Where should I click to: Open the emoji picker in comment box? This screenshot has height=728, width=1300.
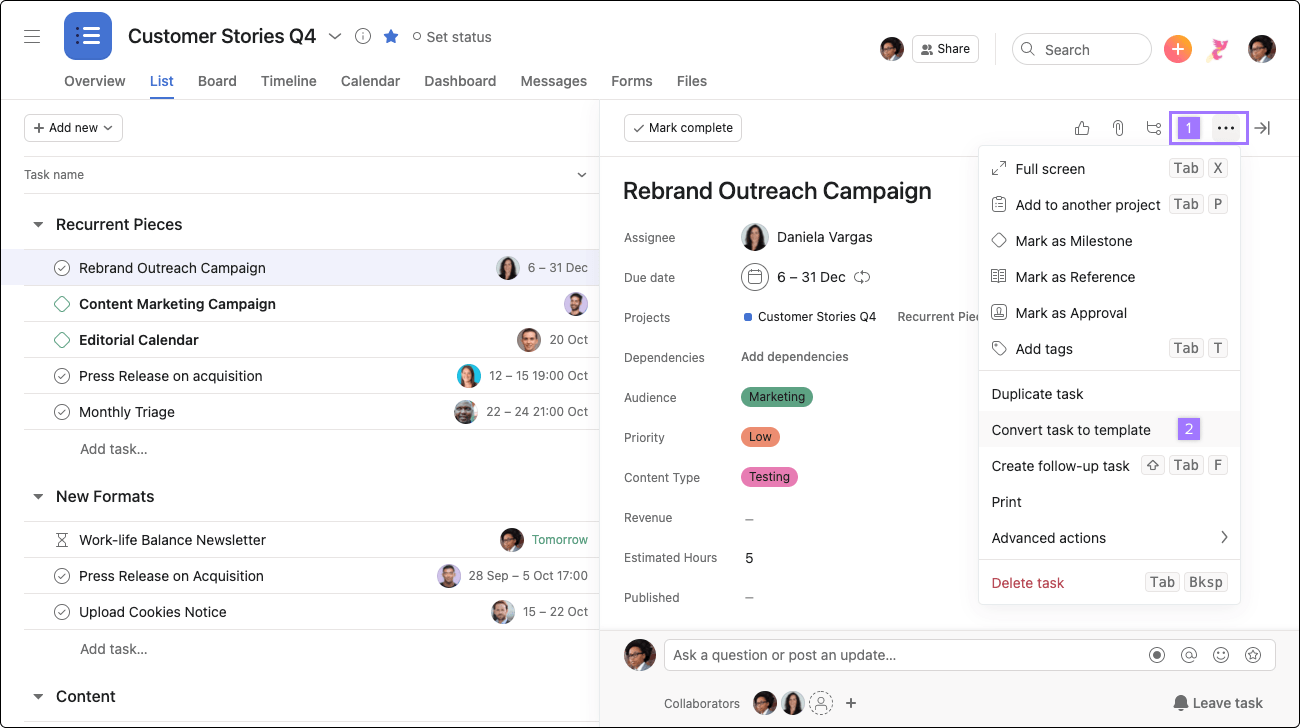click(x=1221, y=655)
